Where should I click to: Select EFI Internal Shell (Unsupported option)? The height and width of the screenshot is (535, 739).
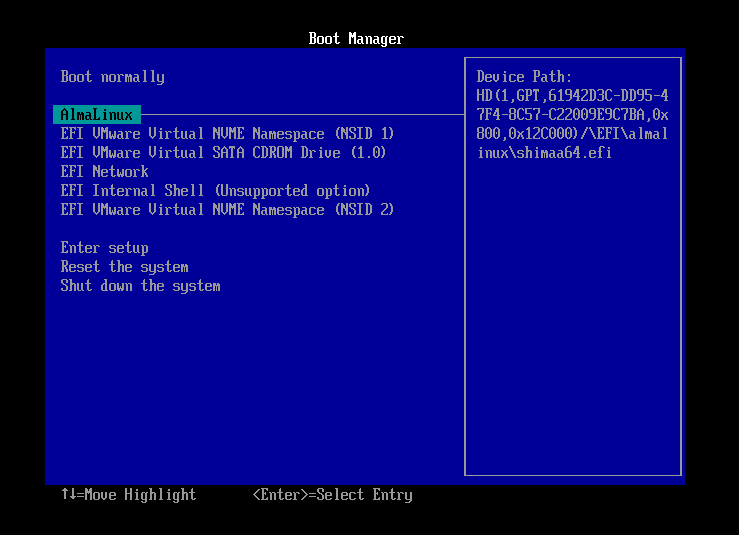pos(215,191)
